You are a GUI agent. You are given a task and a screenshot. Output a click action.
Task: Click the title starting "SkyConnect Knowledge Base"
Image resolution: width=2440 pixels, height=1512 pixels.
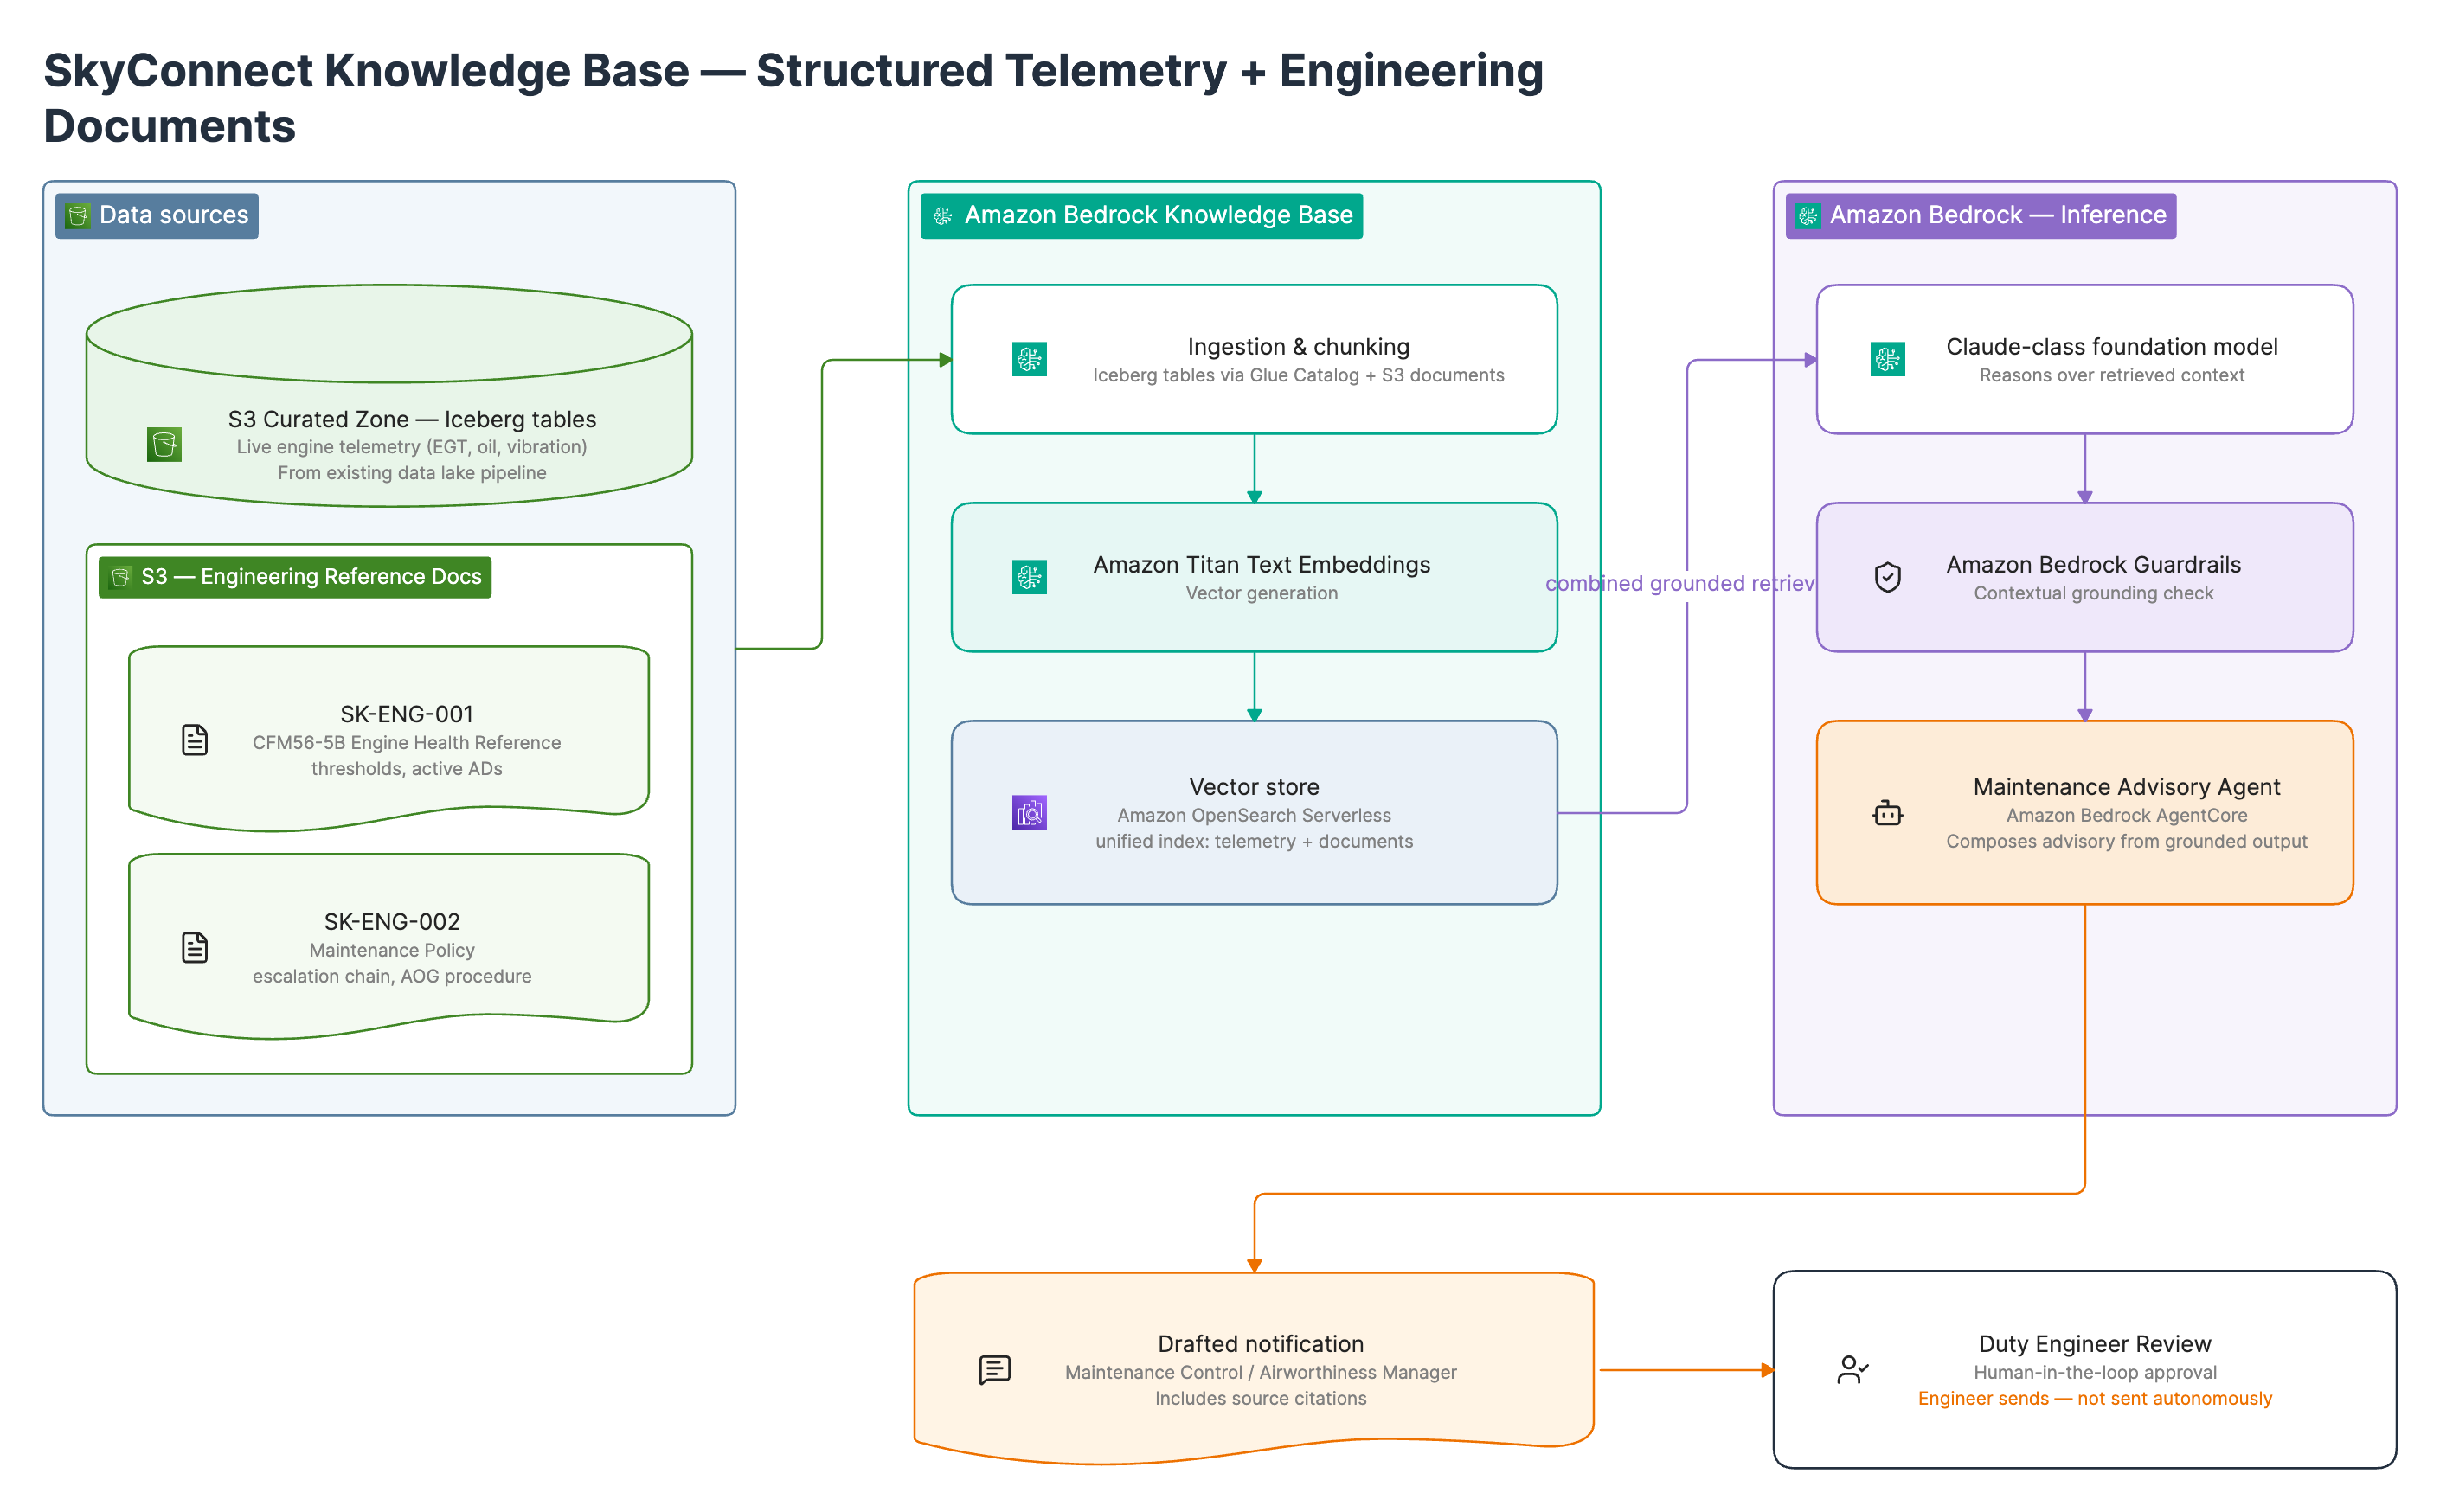793,98
